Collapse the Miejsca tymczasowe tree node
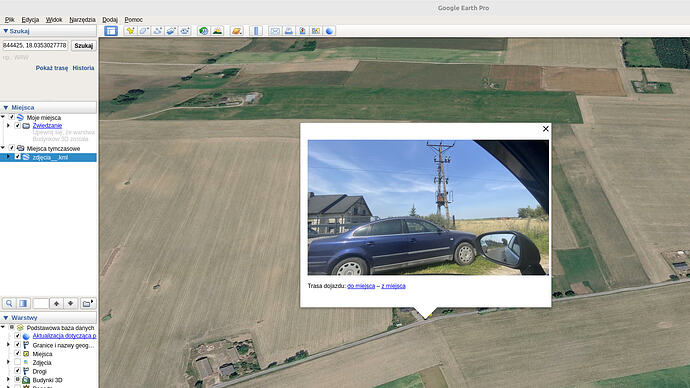690x388 pixels. click(3, 148)
